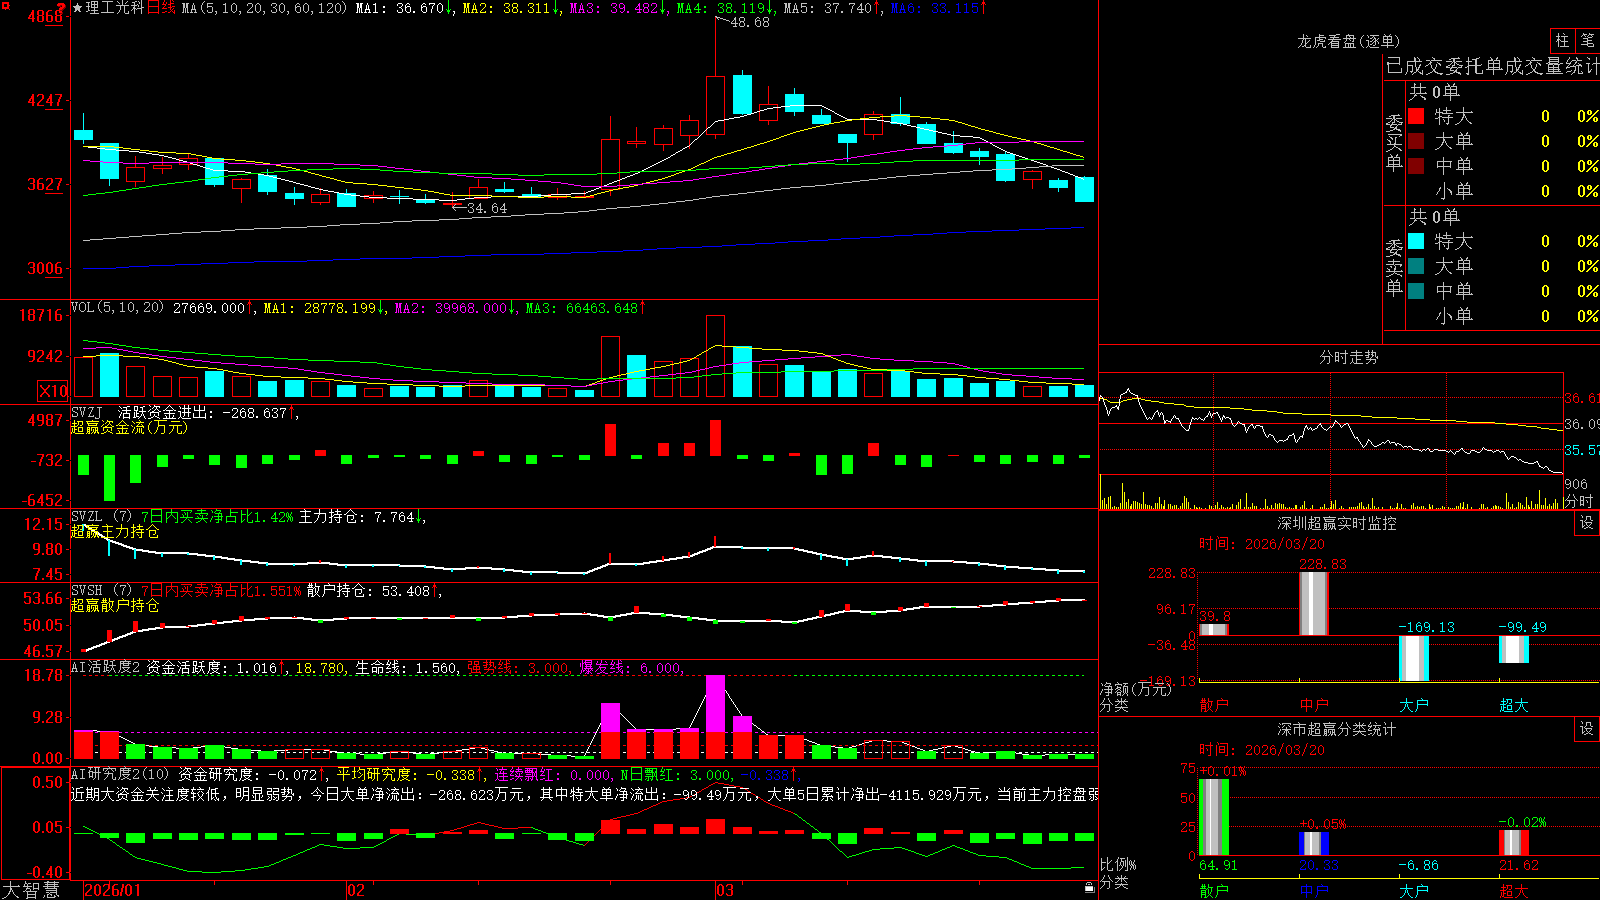The width and height of the screenshot is (1600, 900).
Task: Click the 7日内买卖净占比1.42% text
Action: coord(217,517)
